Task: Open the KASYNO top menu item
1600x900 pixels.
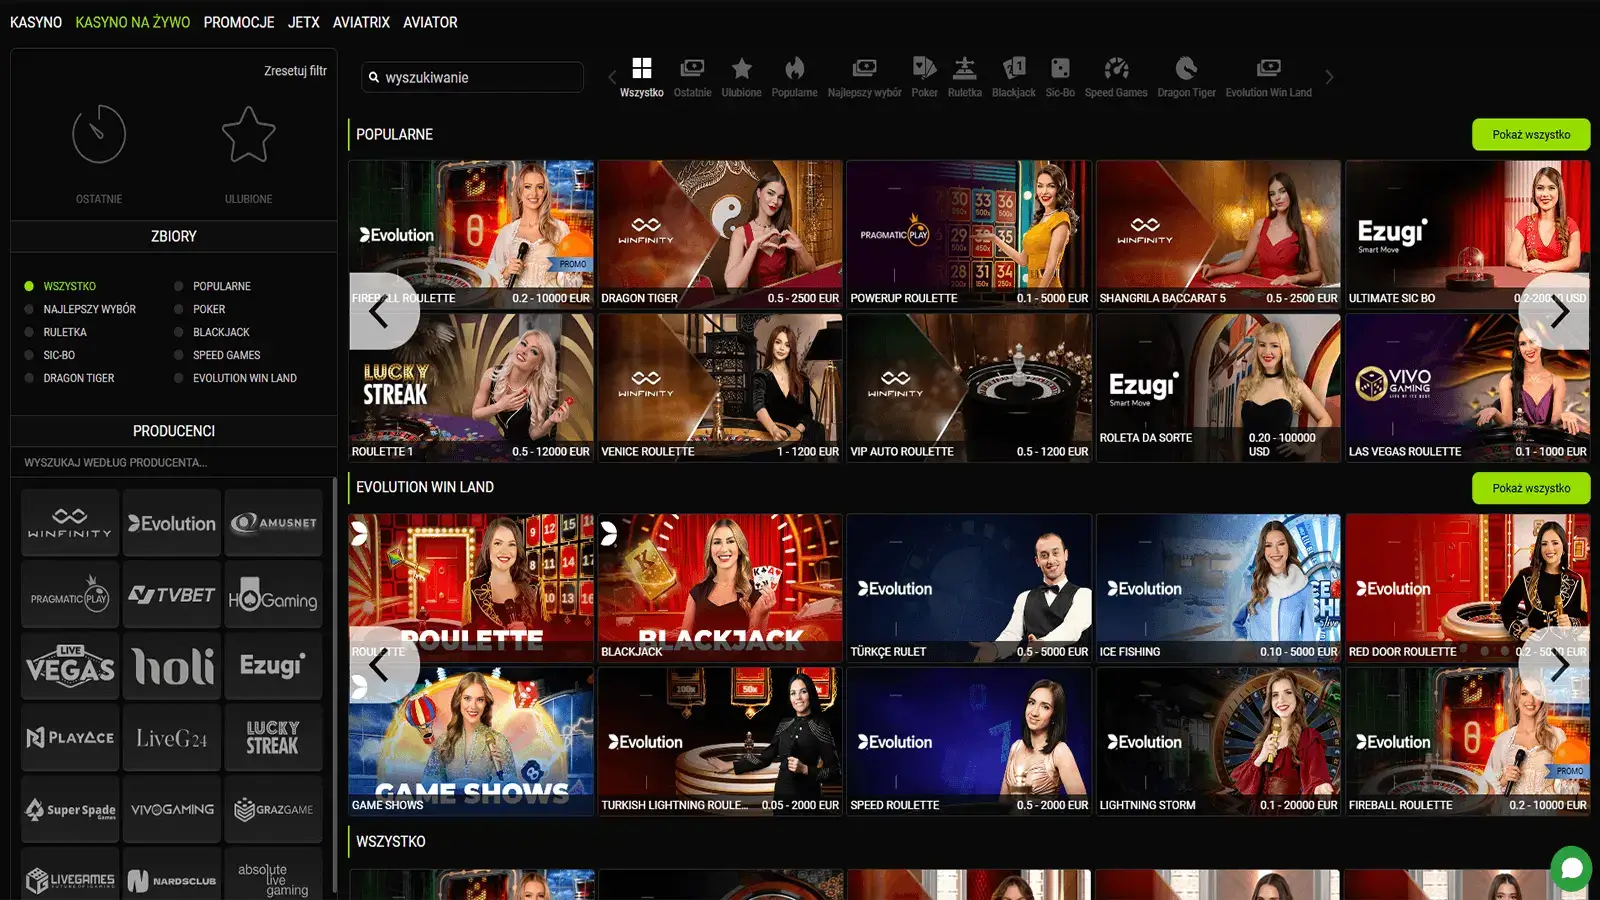Action: 36,22
